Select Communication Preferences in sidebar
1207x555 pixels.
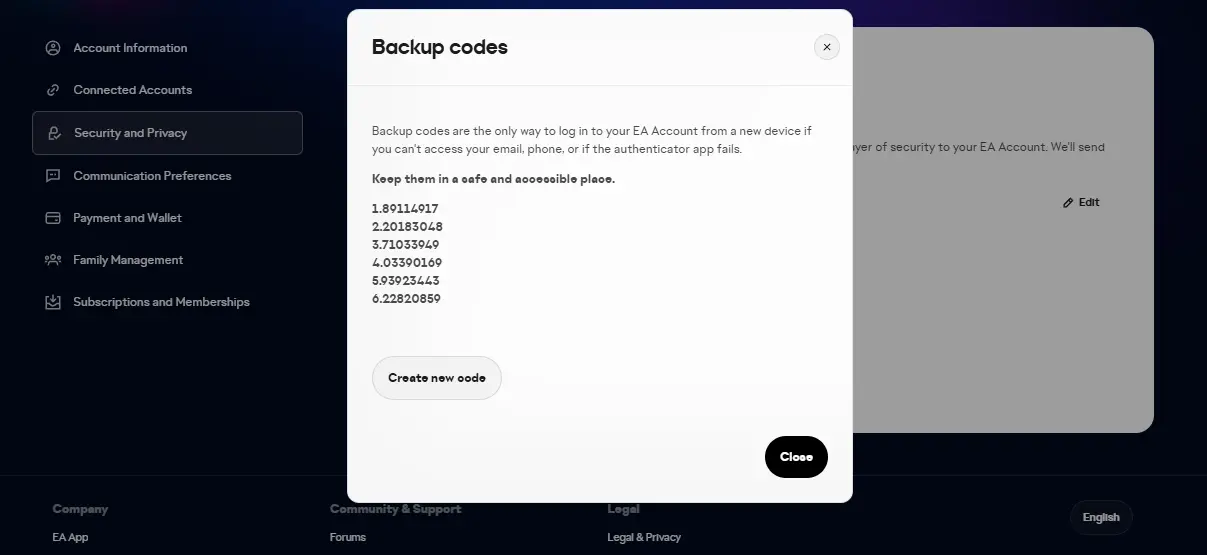tap(152, 176)
